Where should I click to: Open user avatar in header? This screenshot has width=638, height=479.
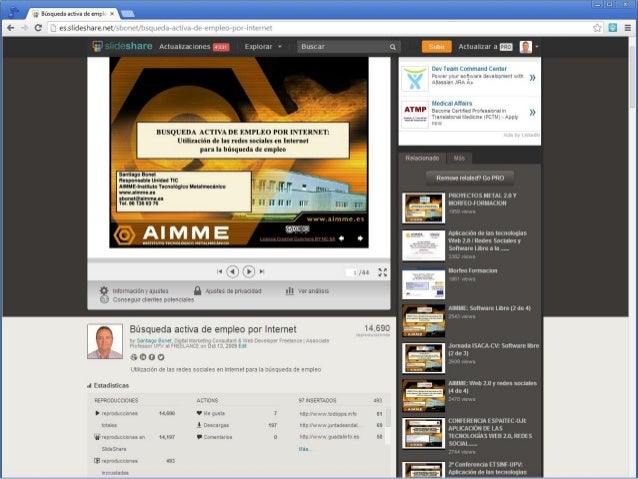tap(526, 47)
